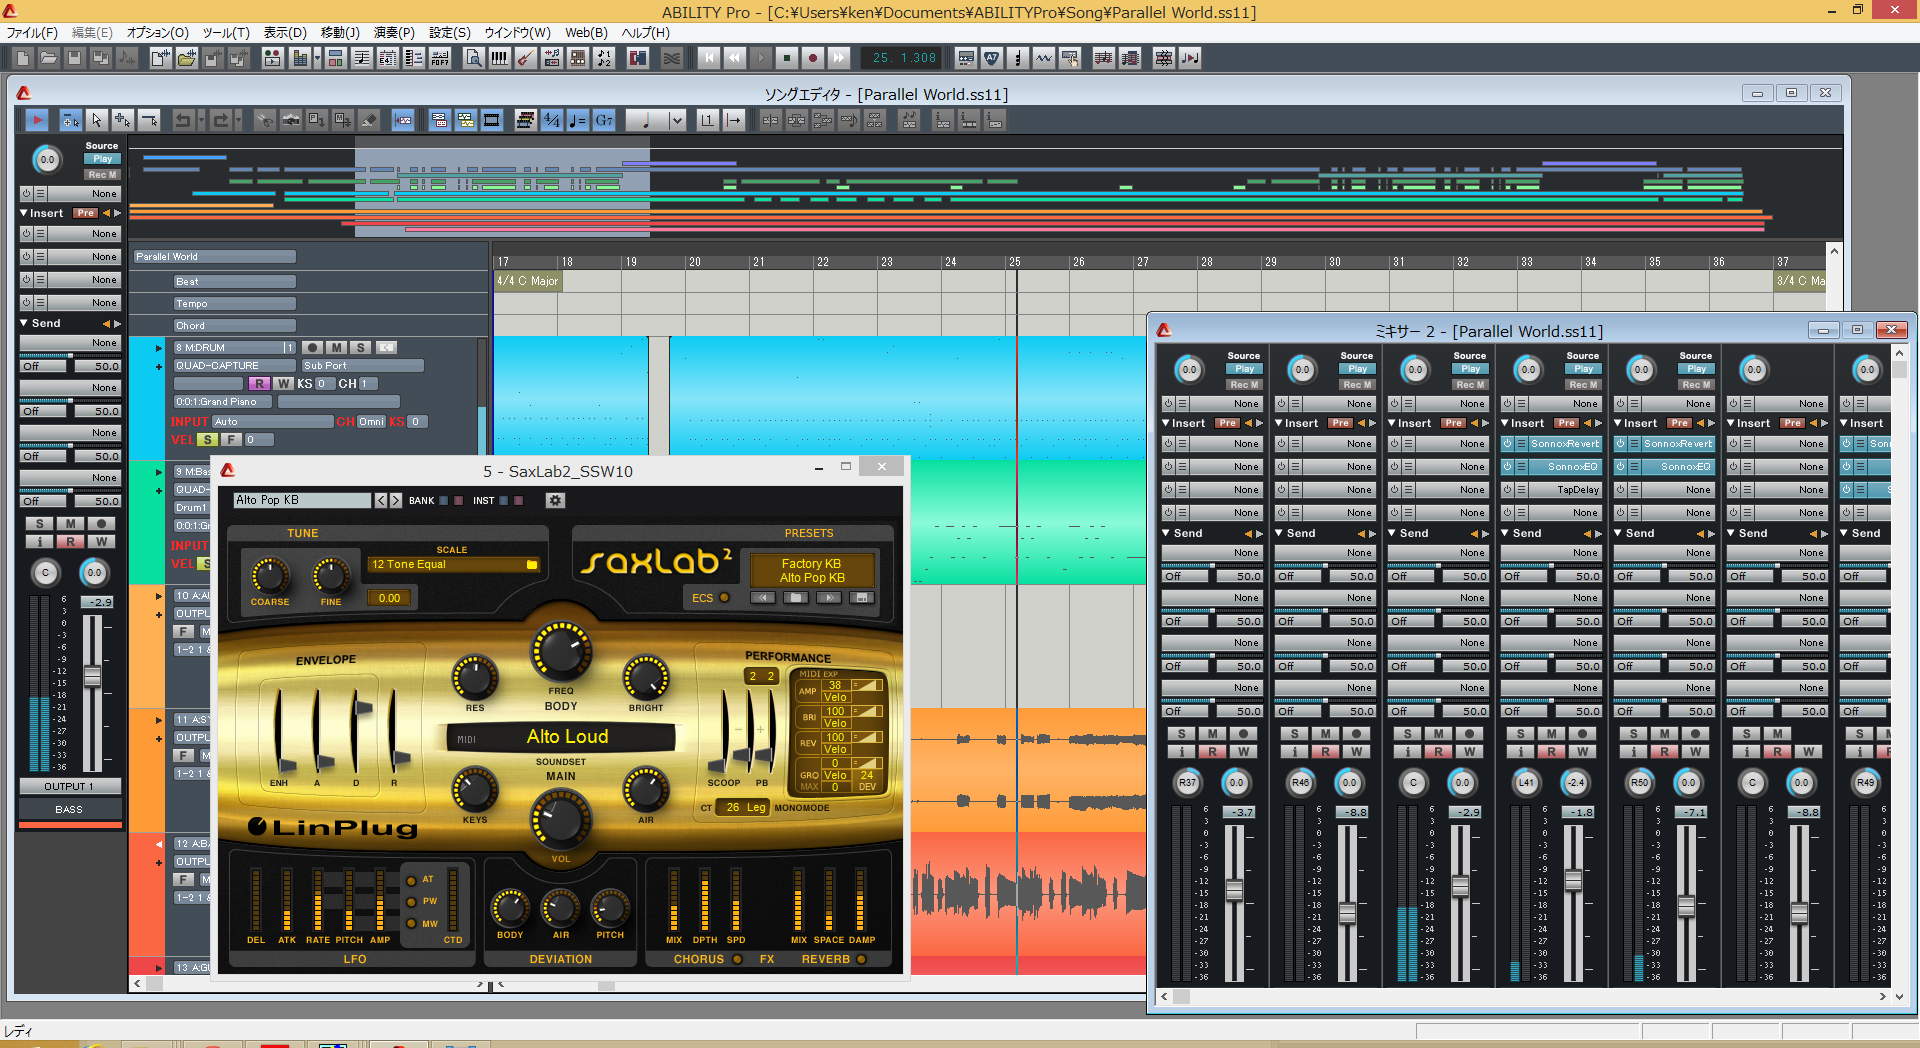Open the scale folder icon in SaxLab
This screenshot has width=1920, height=1048.
pyautogui.click(x=532, y=565)
